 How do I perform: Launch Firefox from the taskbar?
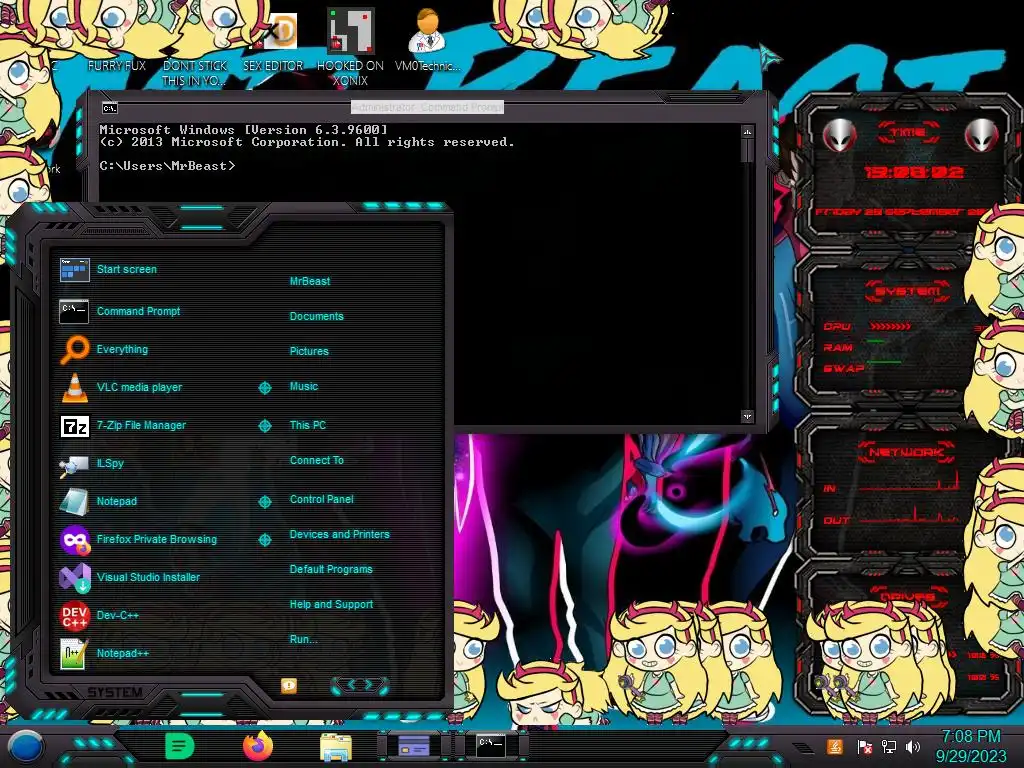pos(258,746)
